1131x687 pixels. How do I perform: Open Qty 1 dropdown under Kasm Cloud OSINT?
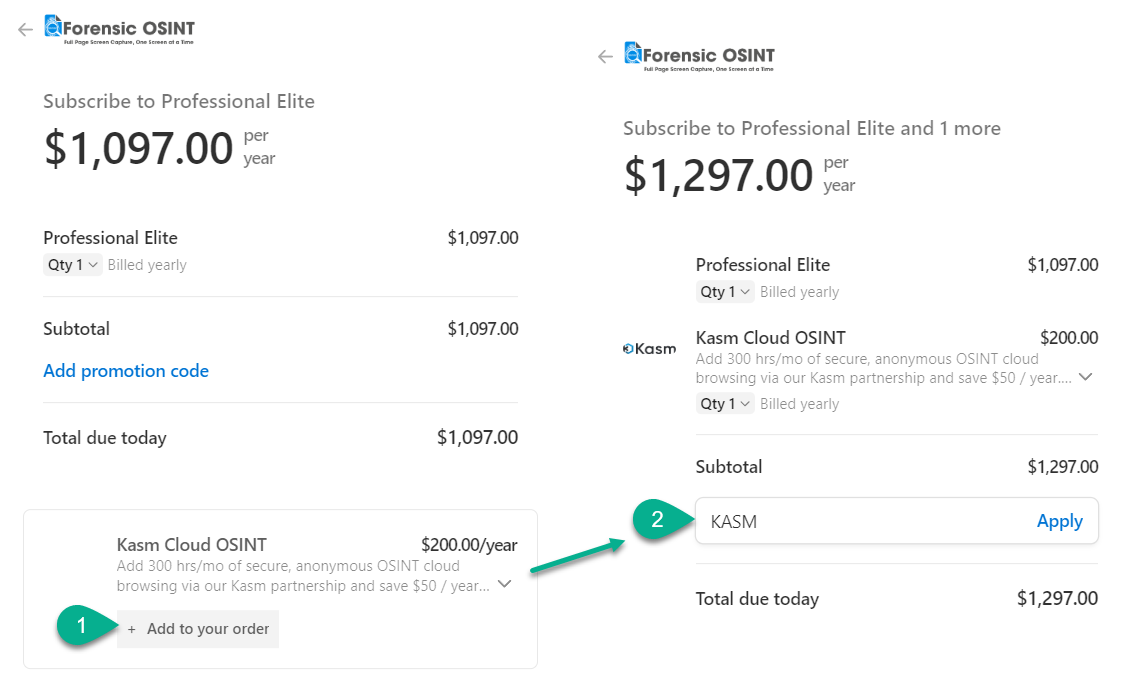coord(725,403)
